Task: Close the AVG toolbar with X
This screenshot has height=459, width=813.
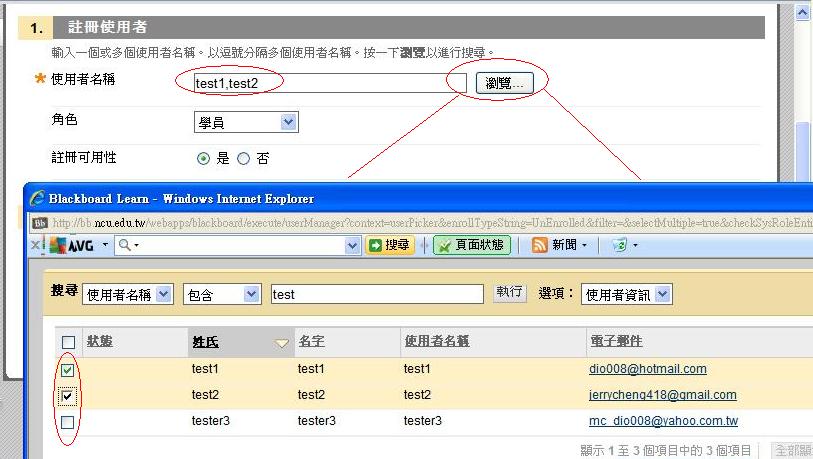Action: point(35,245)
